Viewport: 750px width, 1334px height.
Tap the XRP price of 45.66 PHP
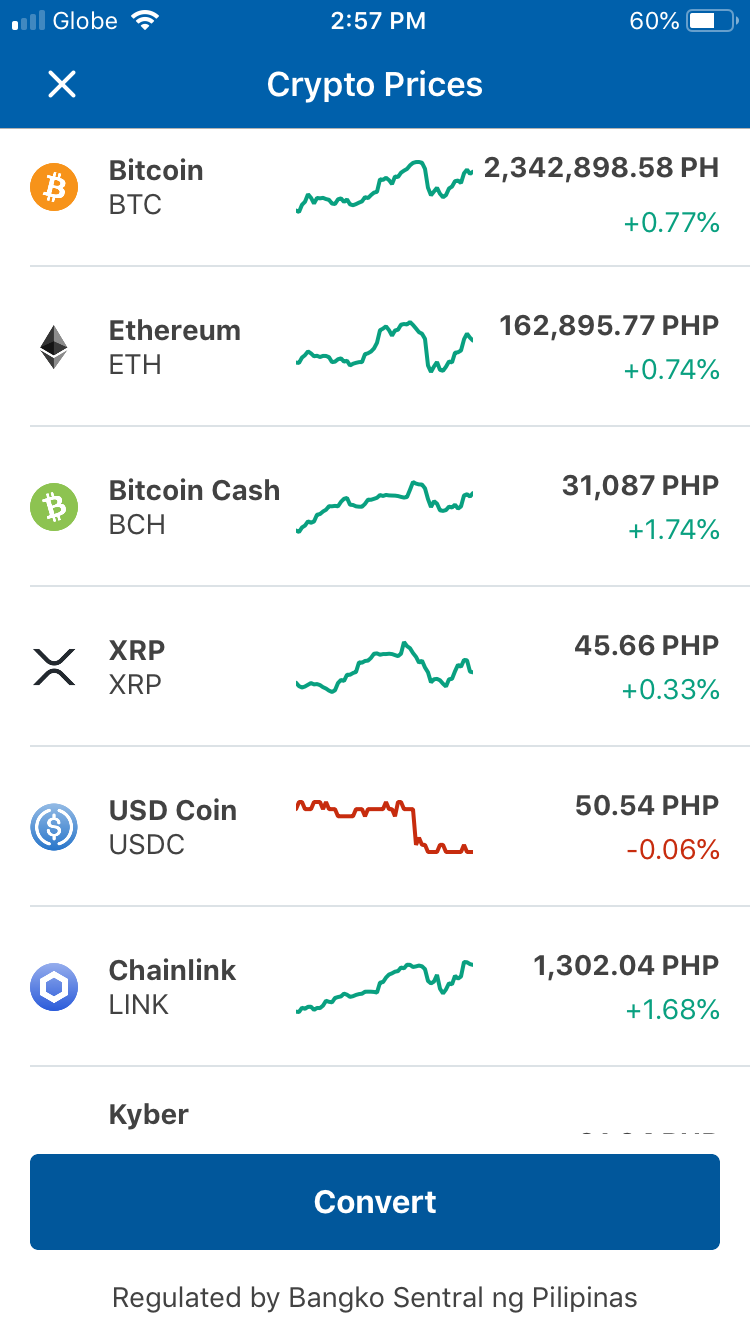point(647,645)
